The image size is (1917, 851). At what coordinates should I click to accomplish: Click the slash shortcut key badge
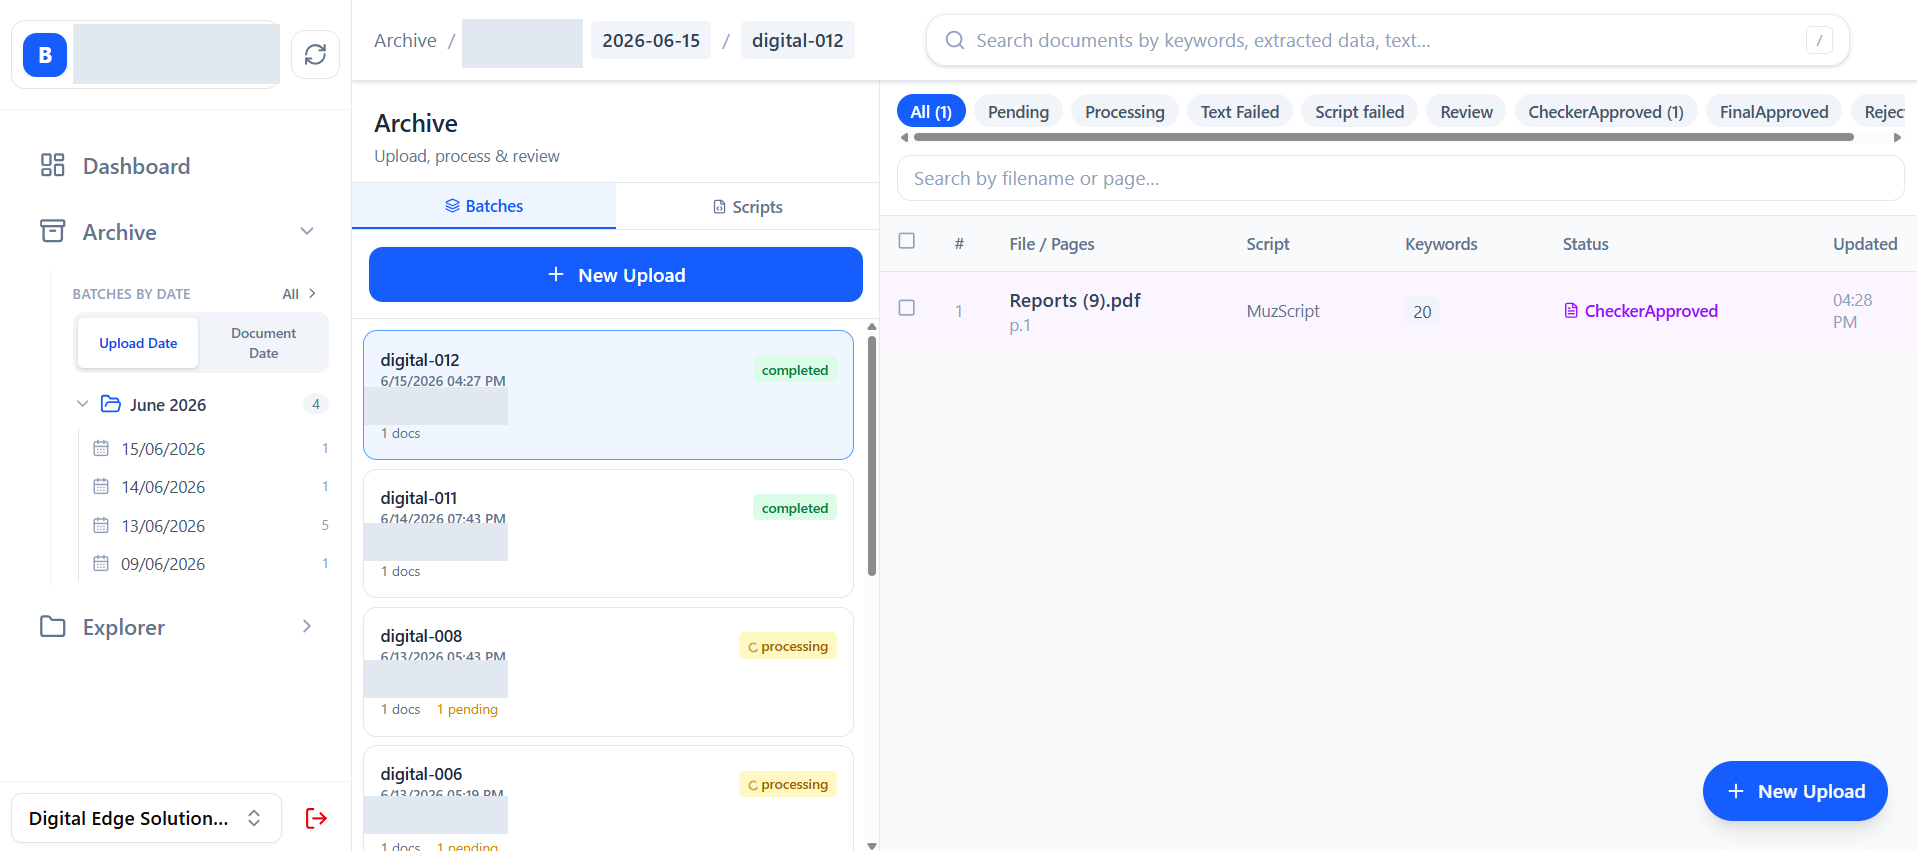pyautogui.click(x=1819, y=40)
